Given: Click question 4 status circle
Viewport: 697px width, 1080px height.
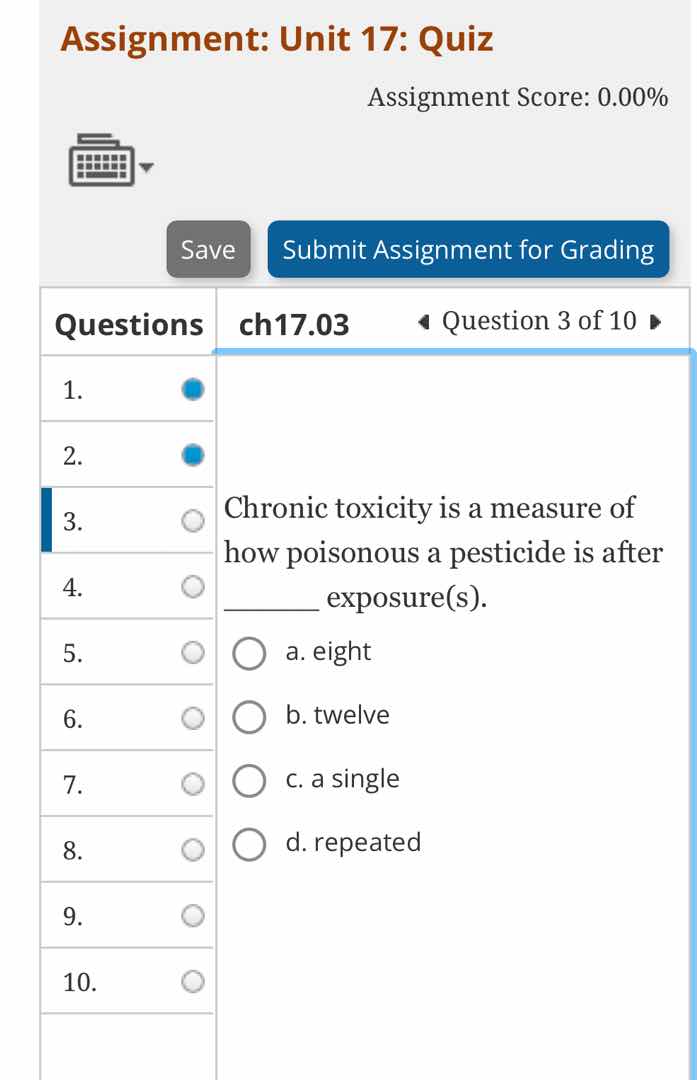Looking at the screenshot, I should click(193, 586).
